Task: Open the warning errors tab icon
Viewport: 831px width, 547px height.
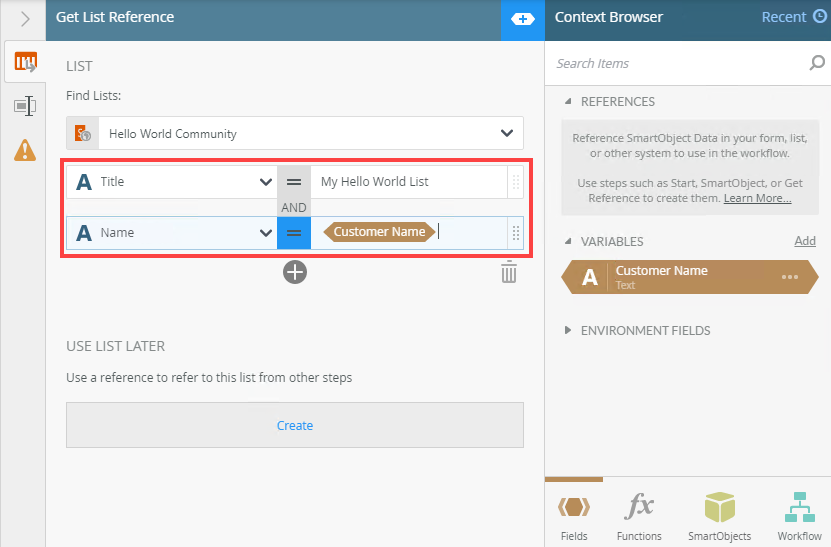Action: point(25,150)
